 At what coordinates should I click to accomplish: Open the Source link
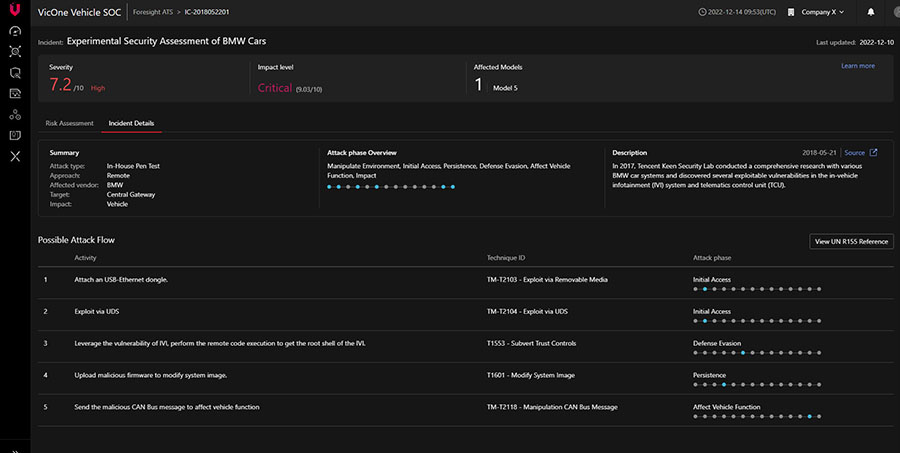[x=854, y=153]
